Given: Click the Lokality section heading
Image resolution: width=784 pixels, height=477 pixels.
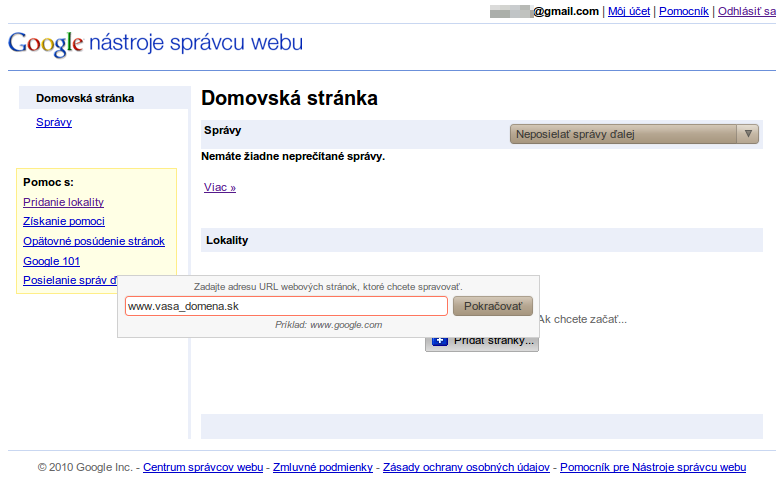Looking at the screenshot, I should tap(227, 240).
